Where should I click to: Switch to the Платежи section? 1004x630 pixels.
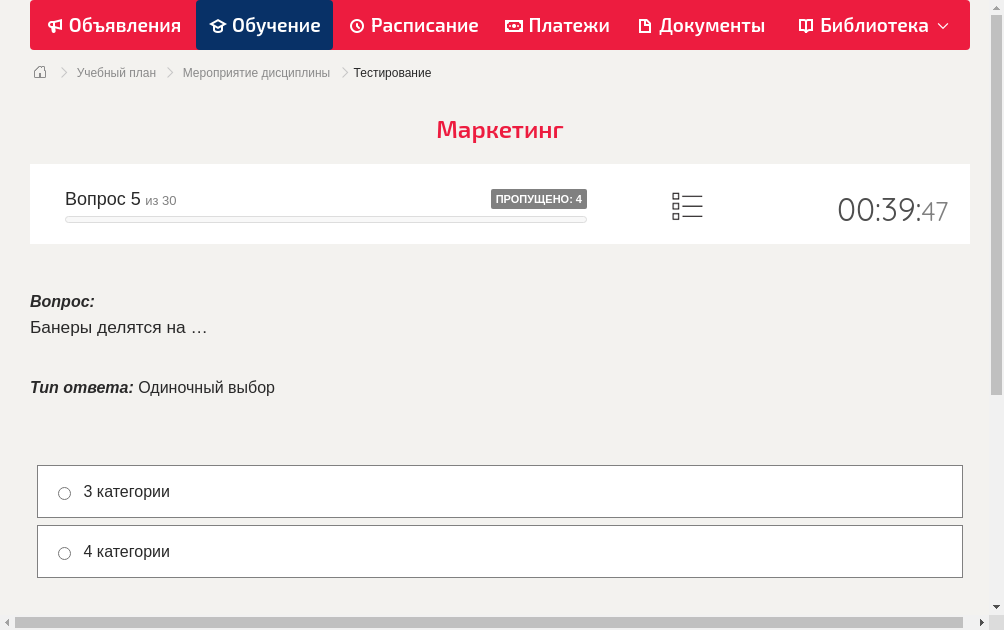coord(557,25)
